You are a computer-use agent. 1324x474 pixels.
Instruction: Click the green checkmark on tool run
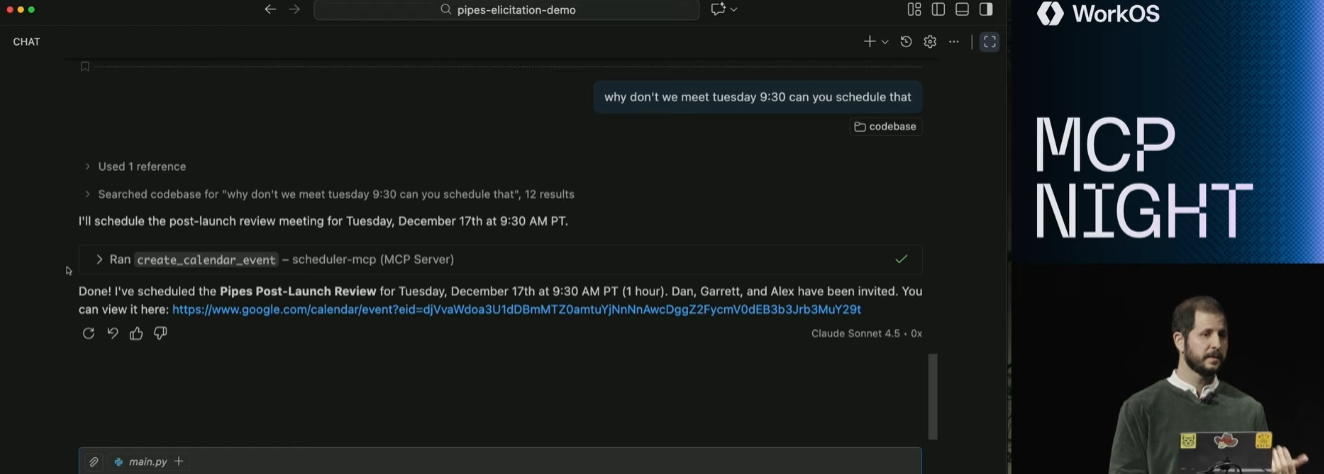click(x=901, y=259)
